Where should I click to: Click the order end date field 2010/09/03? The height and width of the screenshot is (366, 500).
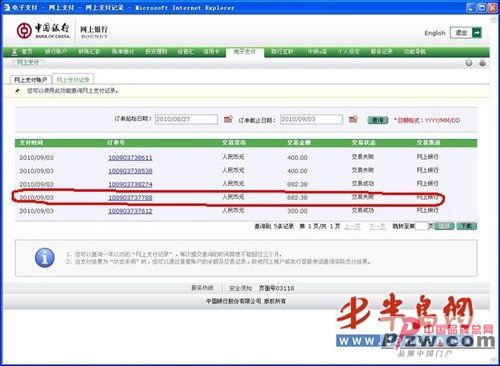311,119
